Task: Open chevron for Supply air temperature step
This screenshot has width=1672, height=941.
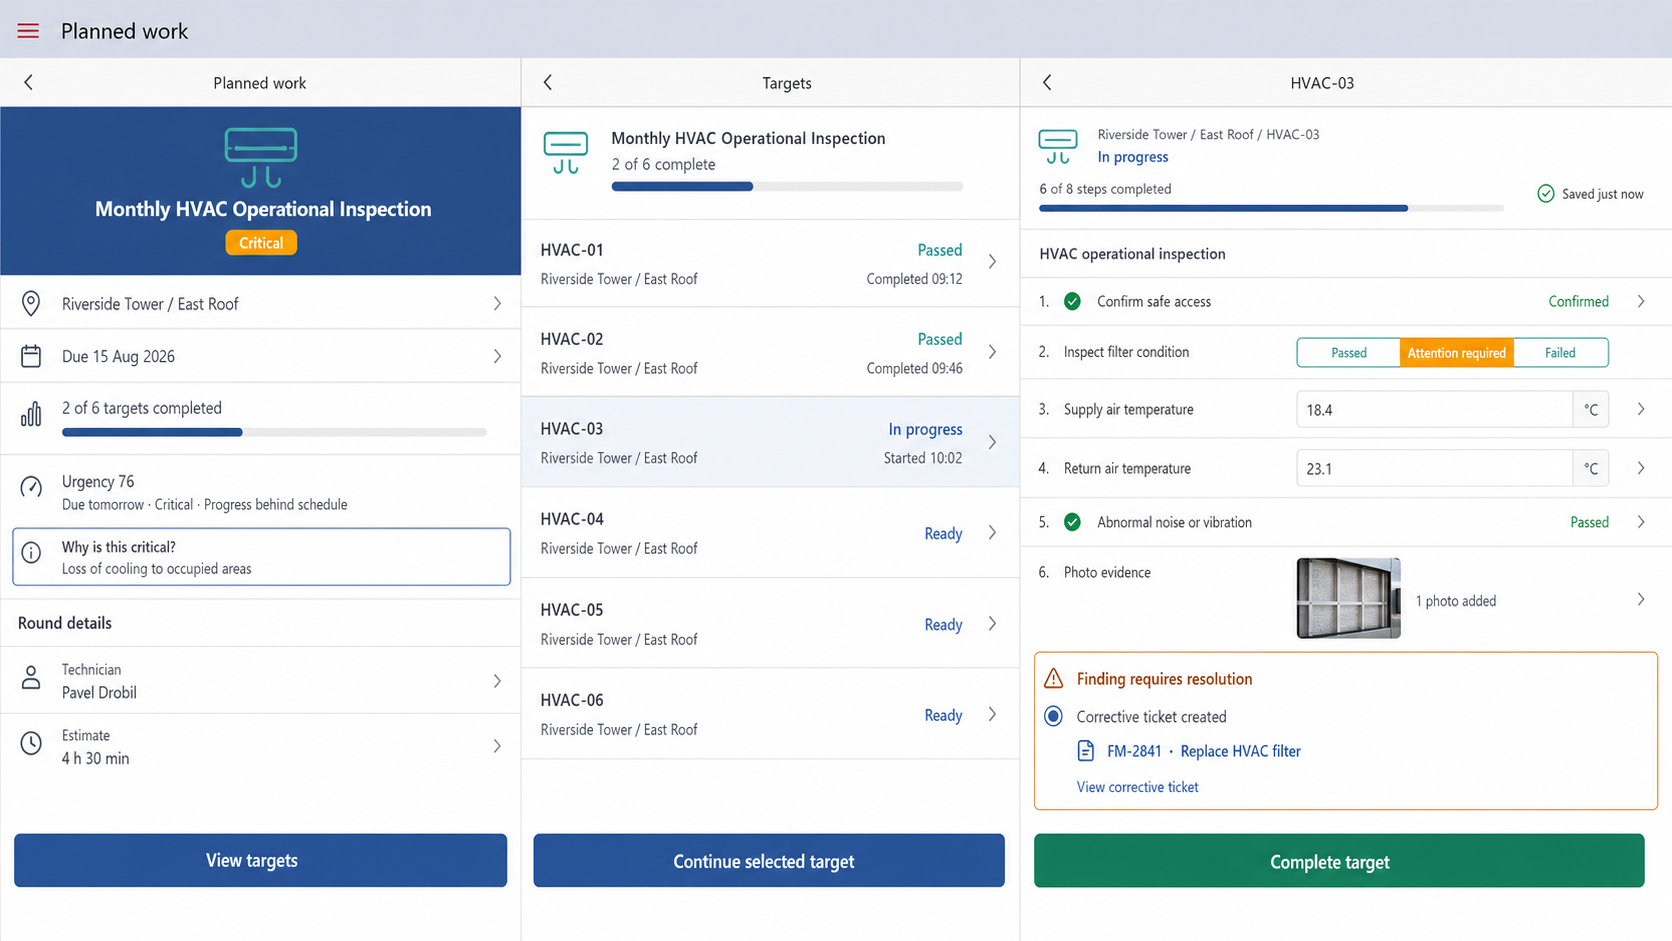Action: 1641,409
